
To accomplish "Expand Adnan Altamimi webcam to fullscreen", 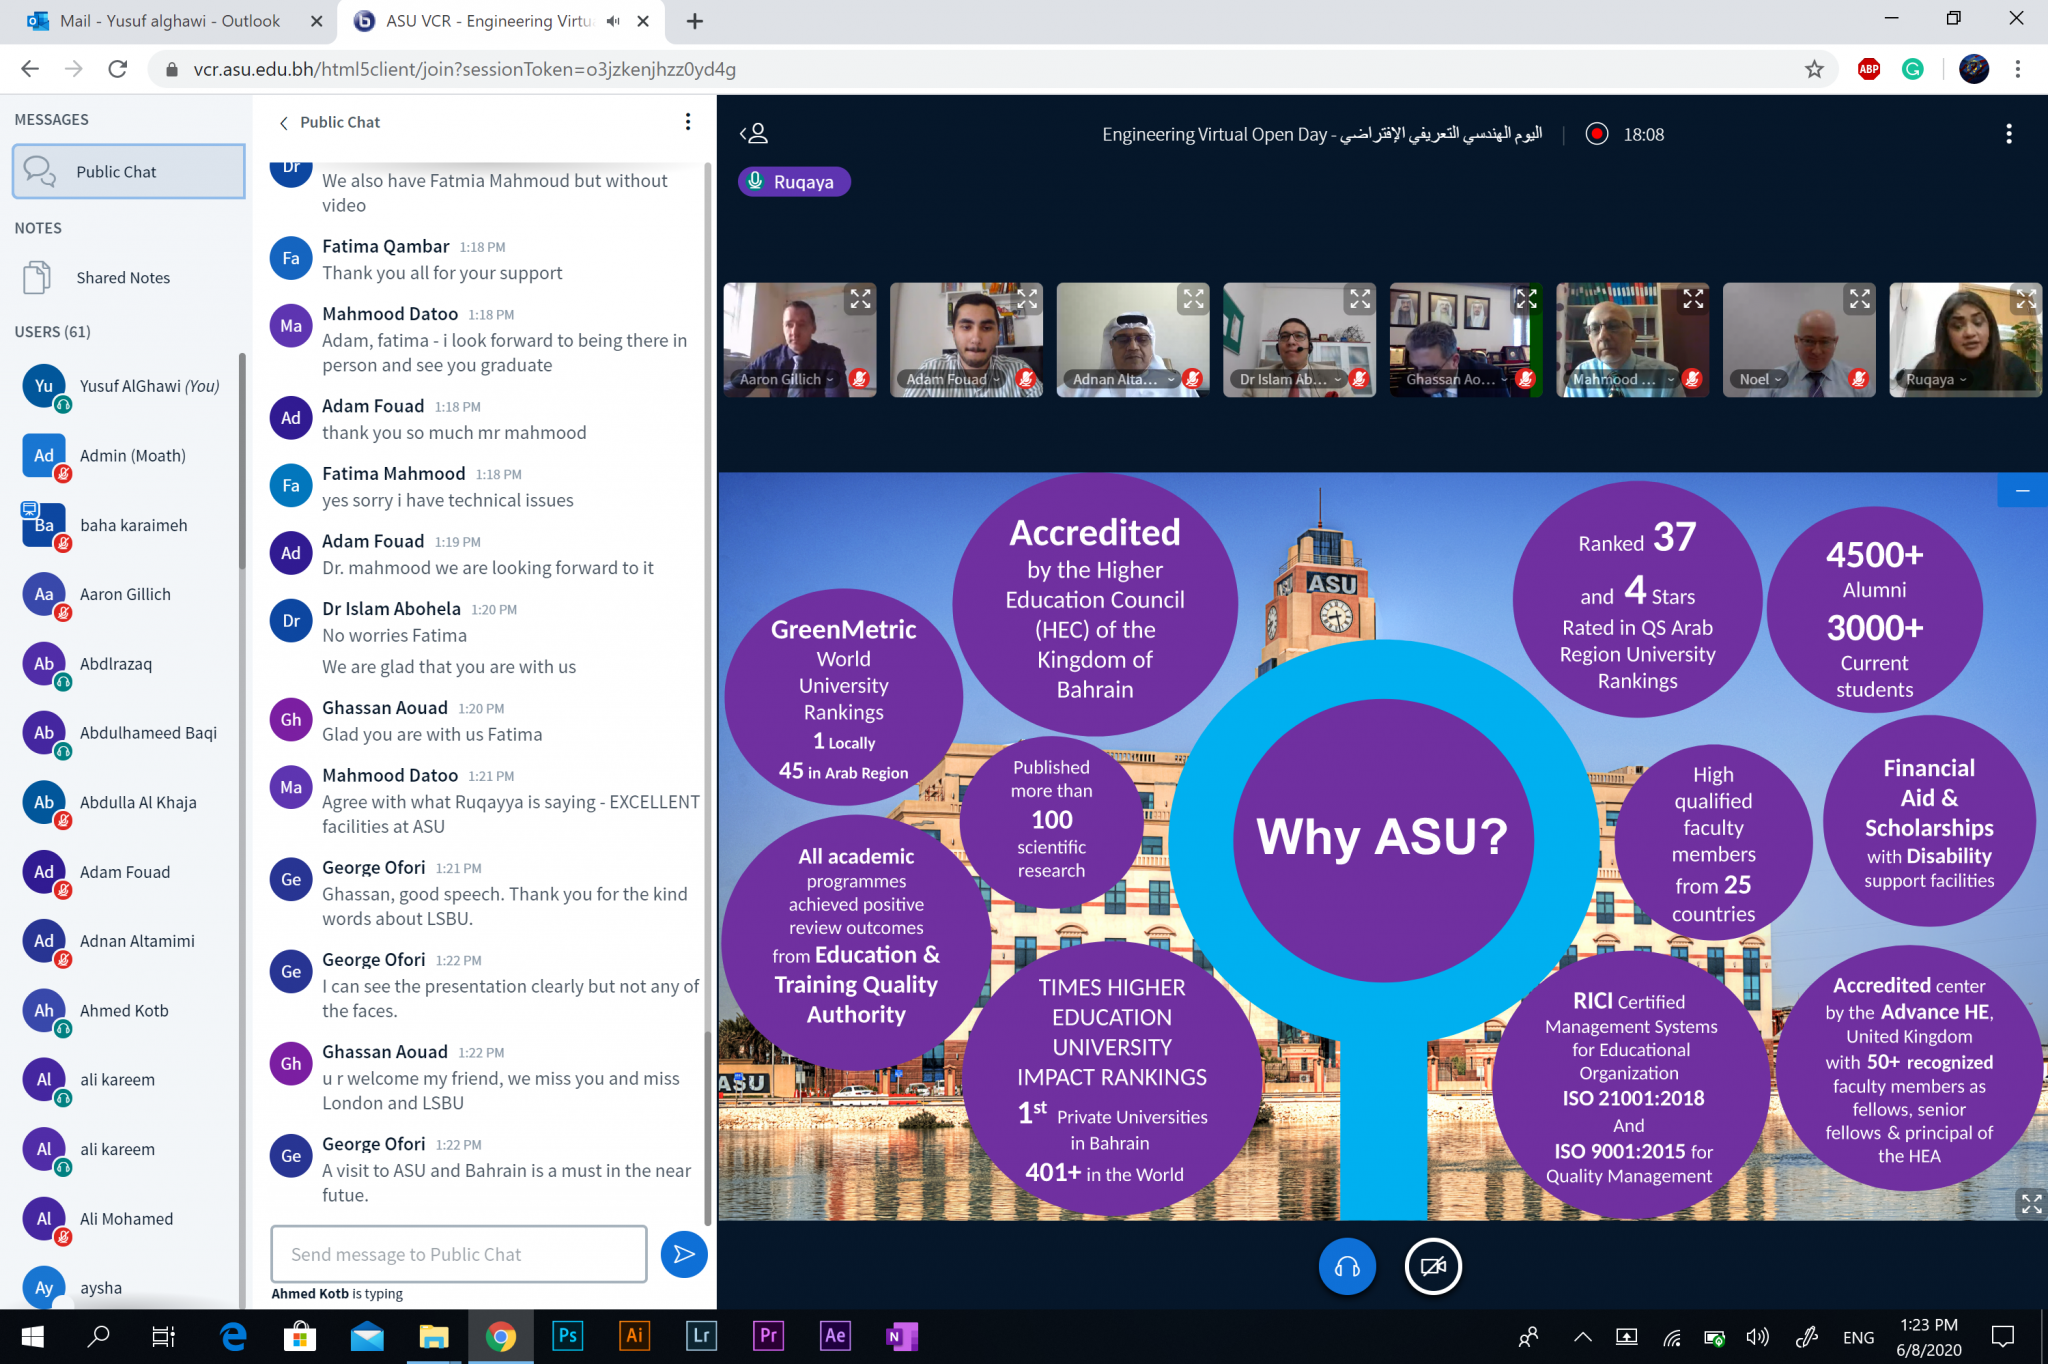I will coord(1194,299).
